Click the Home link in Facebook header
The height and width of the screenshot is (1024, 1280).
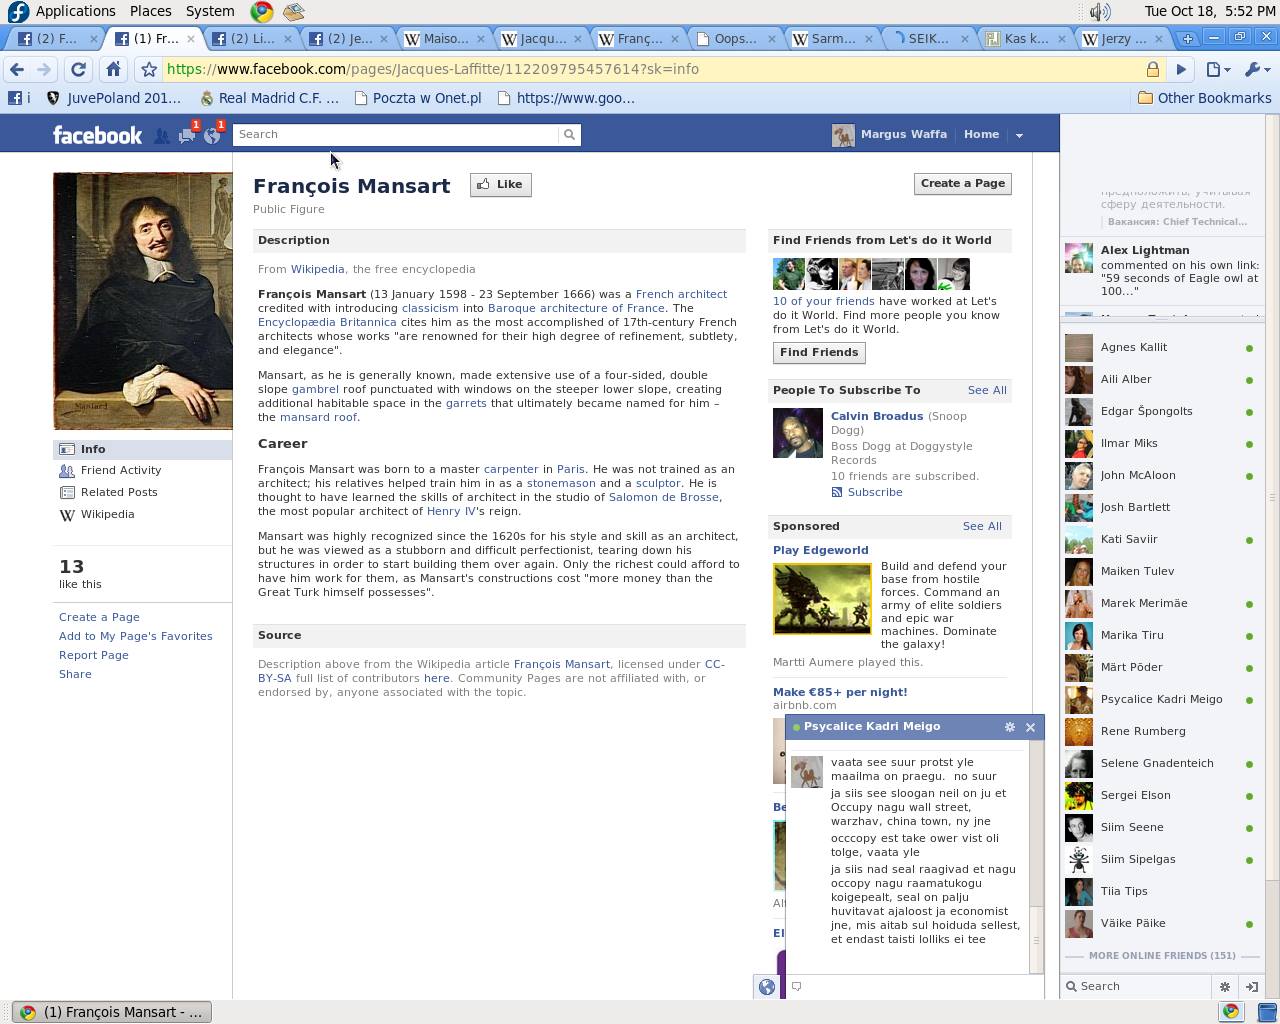[981, 134]
